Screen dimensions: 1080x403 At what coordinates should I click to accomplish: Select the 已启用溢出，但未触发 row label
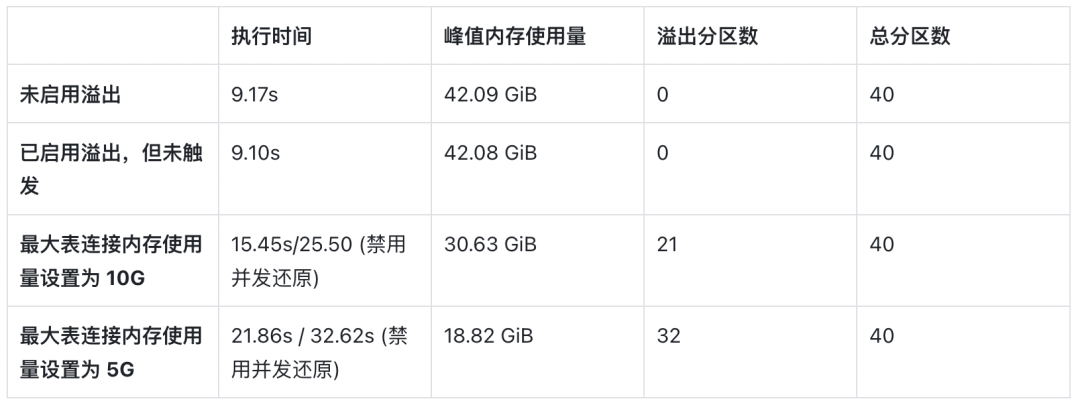pos(111,168)
